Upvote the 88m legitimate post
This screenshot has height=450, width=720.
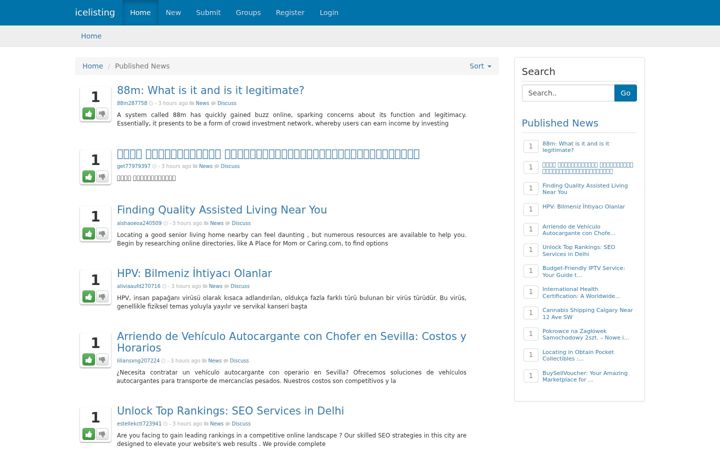coord(89,113)
